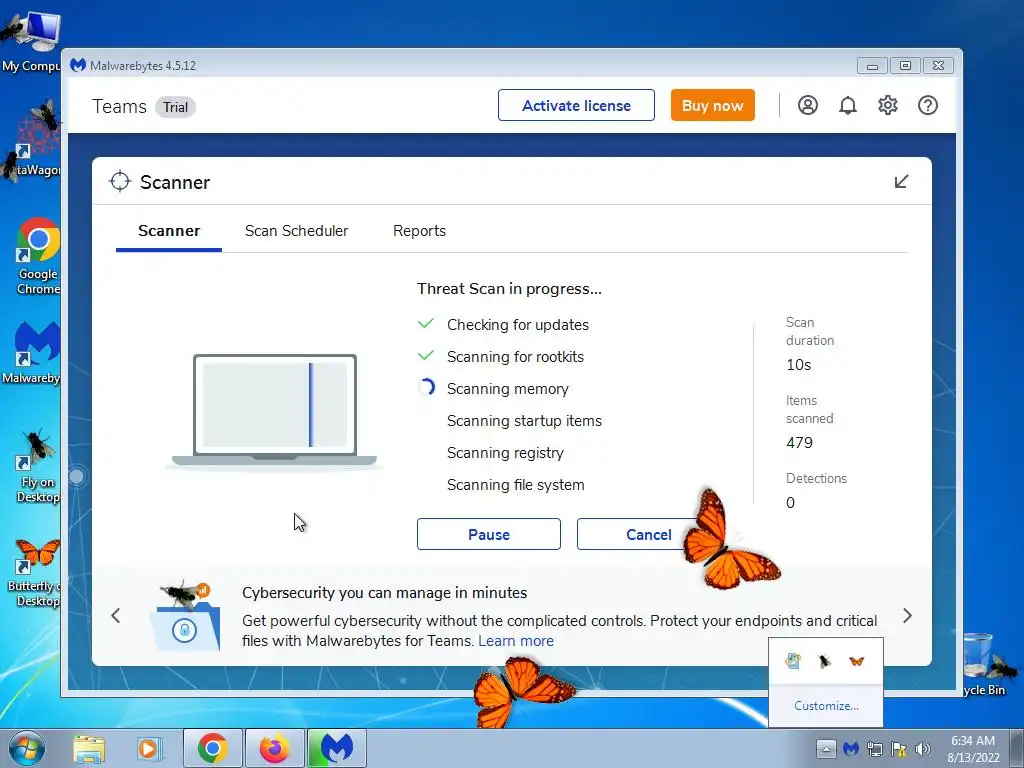Screen dimensions: 1024x768
Task: Click the network tray icon
Action: 874,749
